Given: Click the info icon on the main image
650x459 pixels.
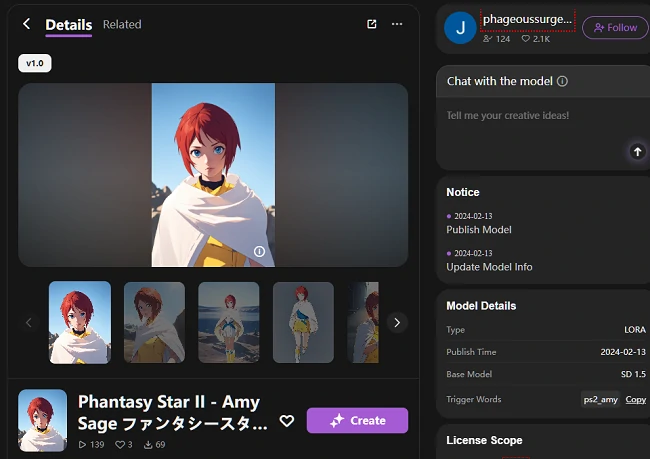Looking at the screenshot, I should coord(260,251).
